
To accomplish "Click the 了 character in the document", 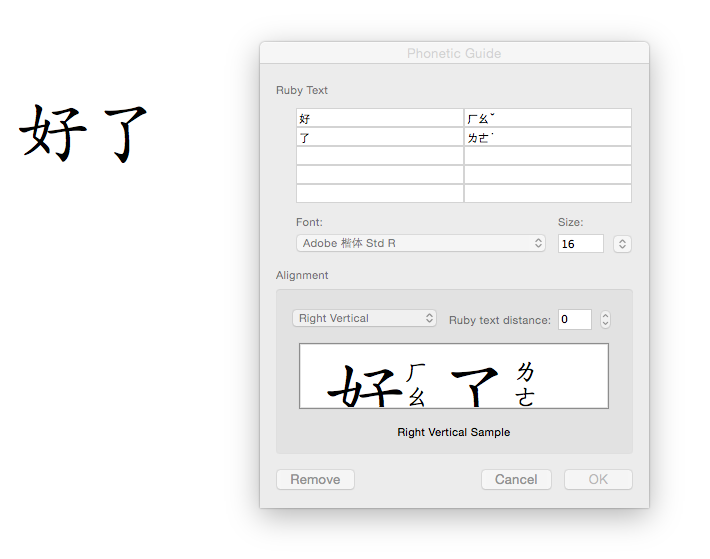I will tap(125, 134).
